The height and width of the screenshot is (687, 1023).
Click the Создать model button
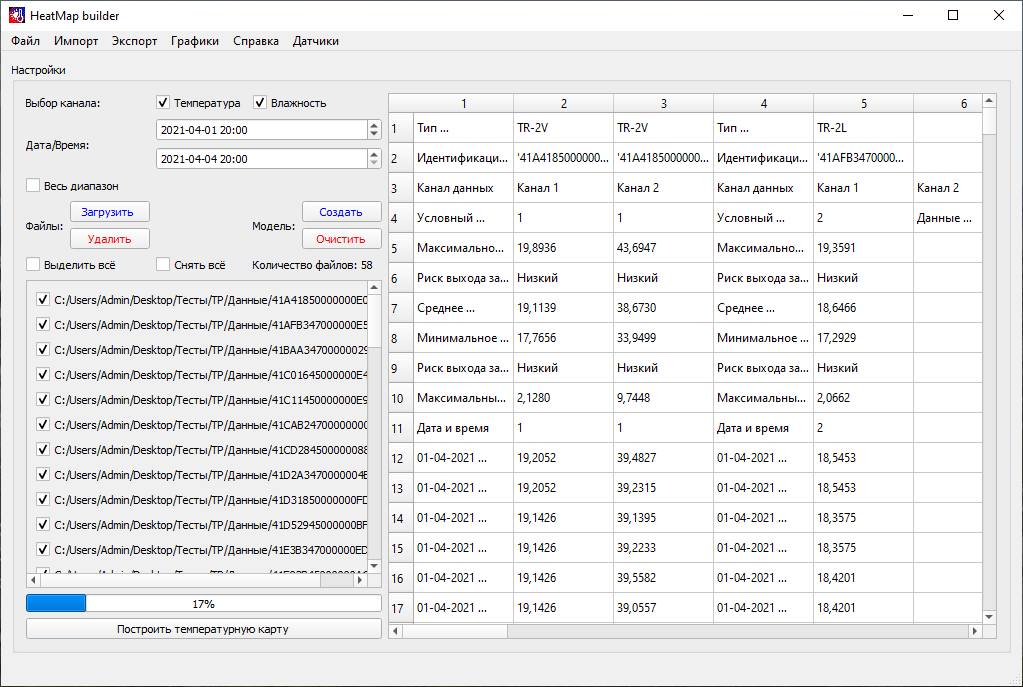341,212
